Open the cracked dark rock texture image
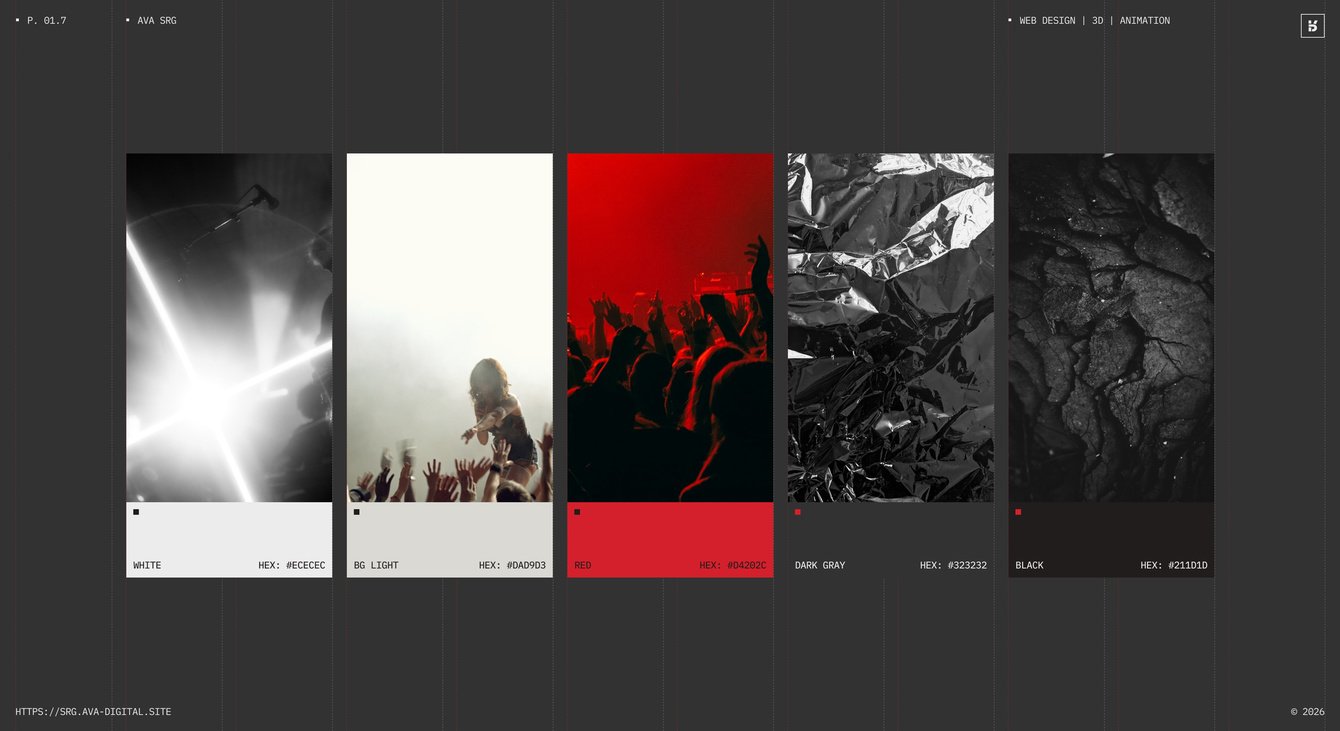Image resolution: width=1340 pixels, height=731 pixels. pyautogui.click(x=1111, y=328)
